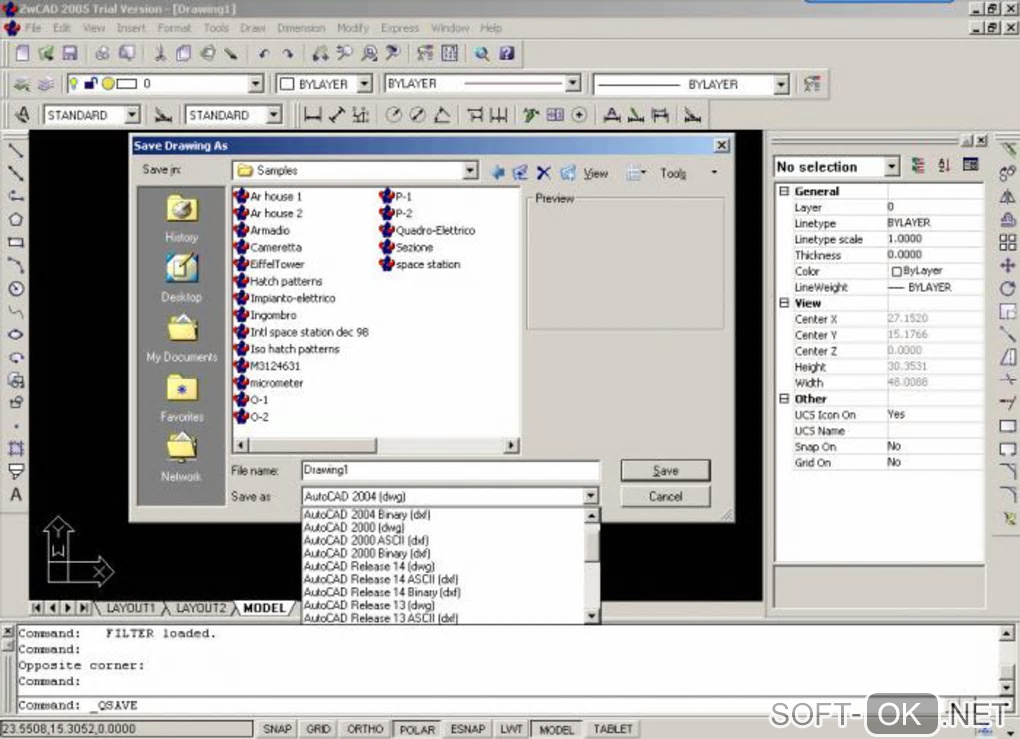The width and height of the screenshot is (1020, 739).
Task: Click the Move tool in right toolbar
Action: [1007, 265]
